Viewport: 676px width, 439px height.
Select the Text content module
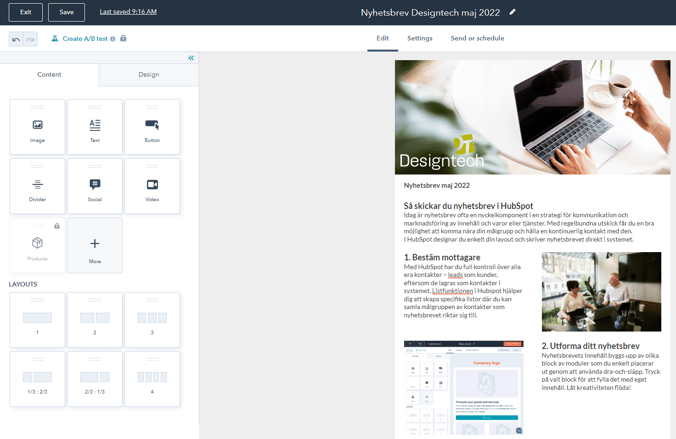click(95, 127)
